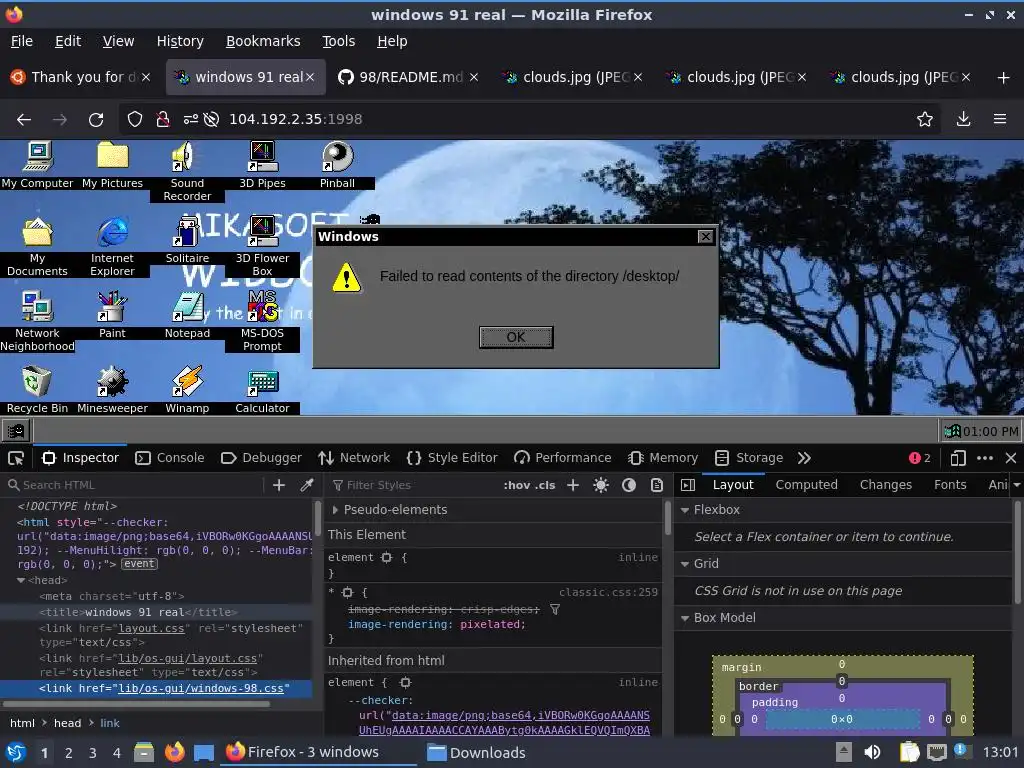Screen dimensions: 1024x768
Task: Click OK in the Windows error dialog
Action: click(x=516, y=337)
